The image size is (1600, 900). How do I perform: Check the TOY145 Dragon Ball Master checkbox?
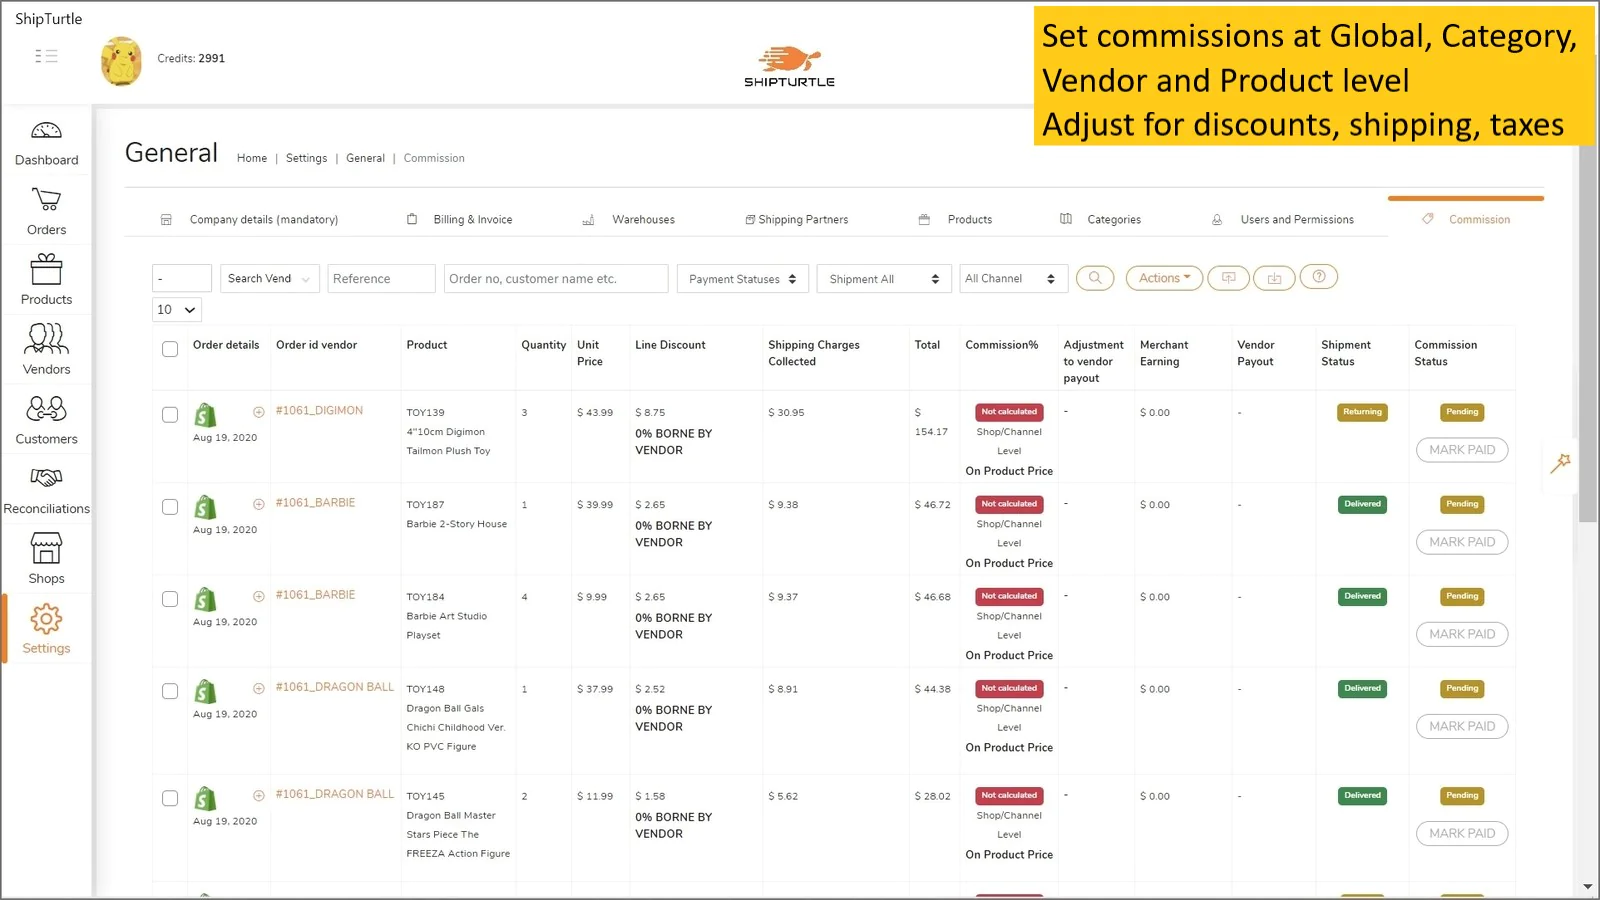coord(170,798)
